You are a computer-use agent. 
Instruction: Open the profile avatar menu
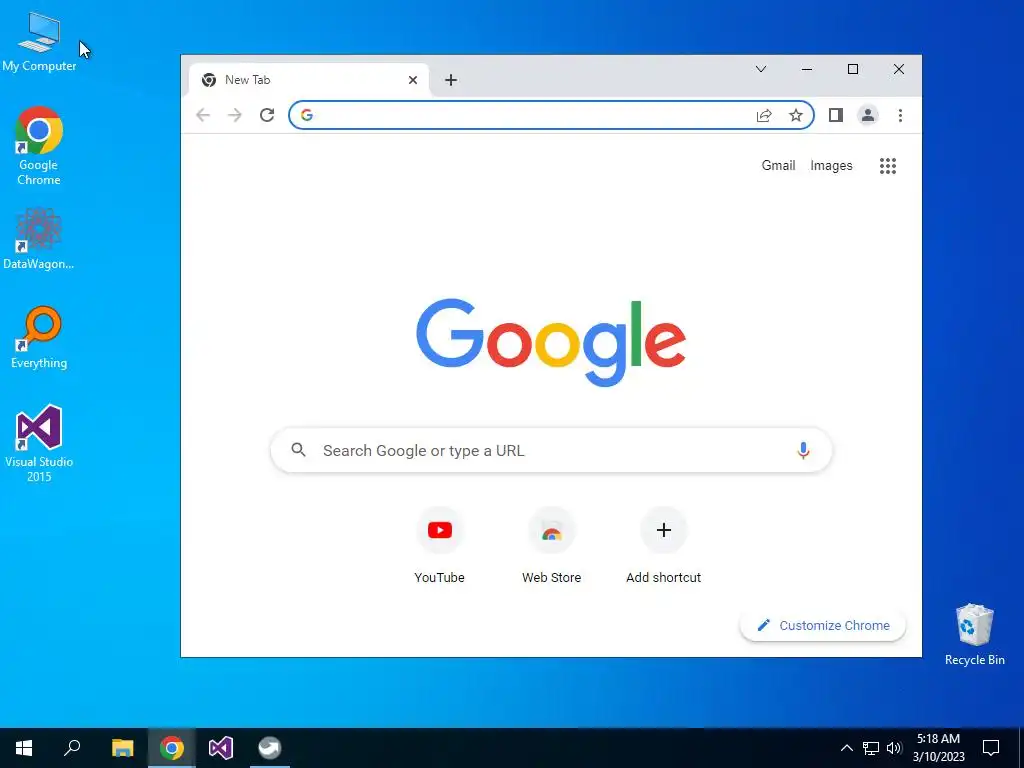pos(867,116)
